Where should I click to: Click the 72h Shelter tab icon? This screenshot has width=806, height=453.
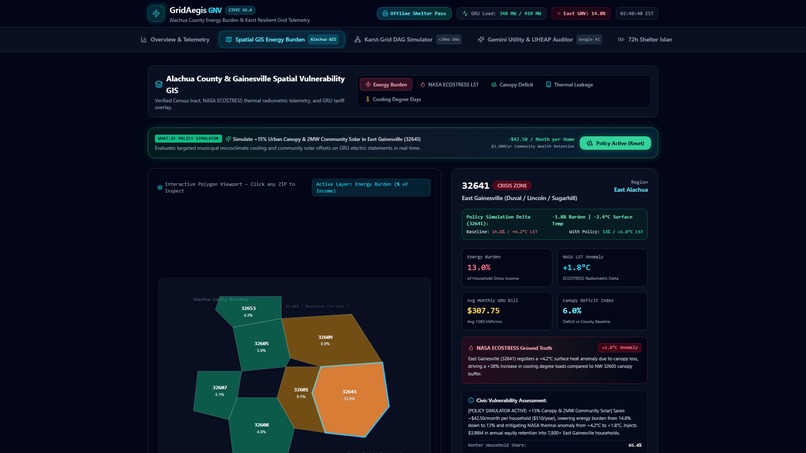(621, 40)
